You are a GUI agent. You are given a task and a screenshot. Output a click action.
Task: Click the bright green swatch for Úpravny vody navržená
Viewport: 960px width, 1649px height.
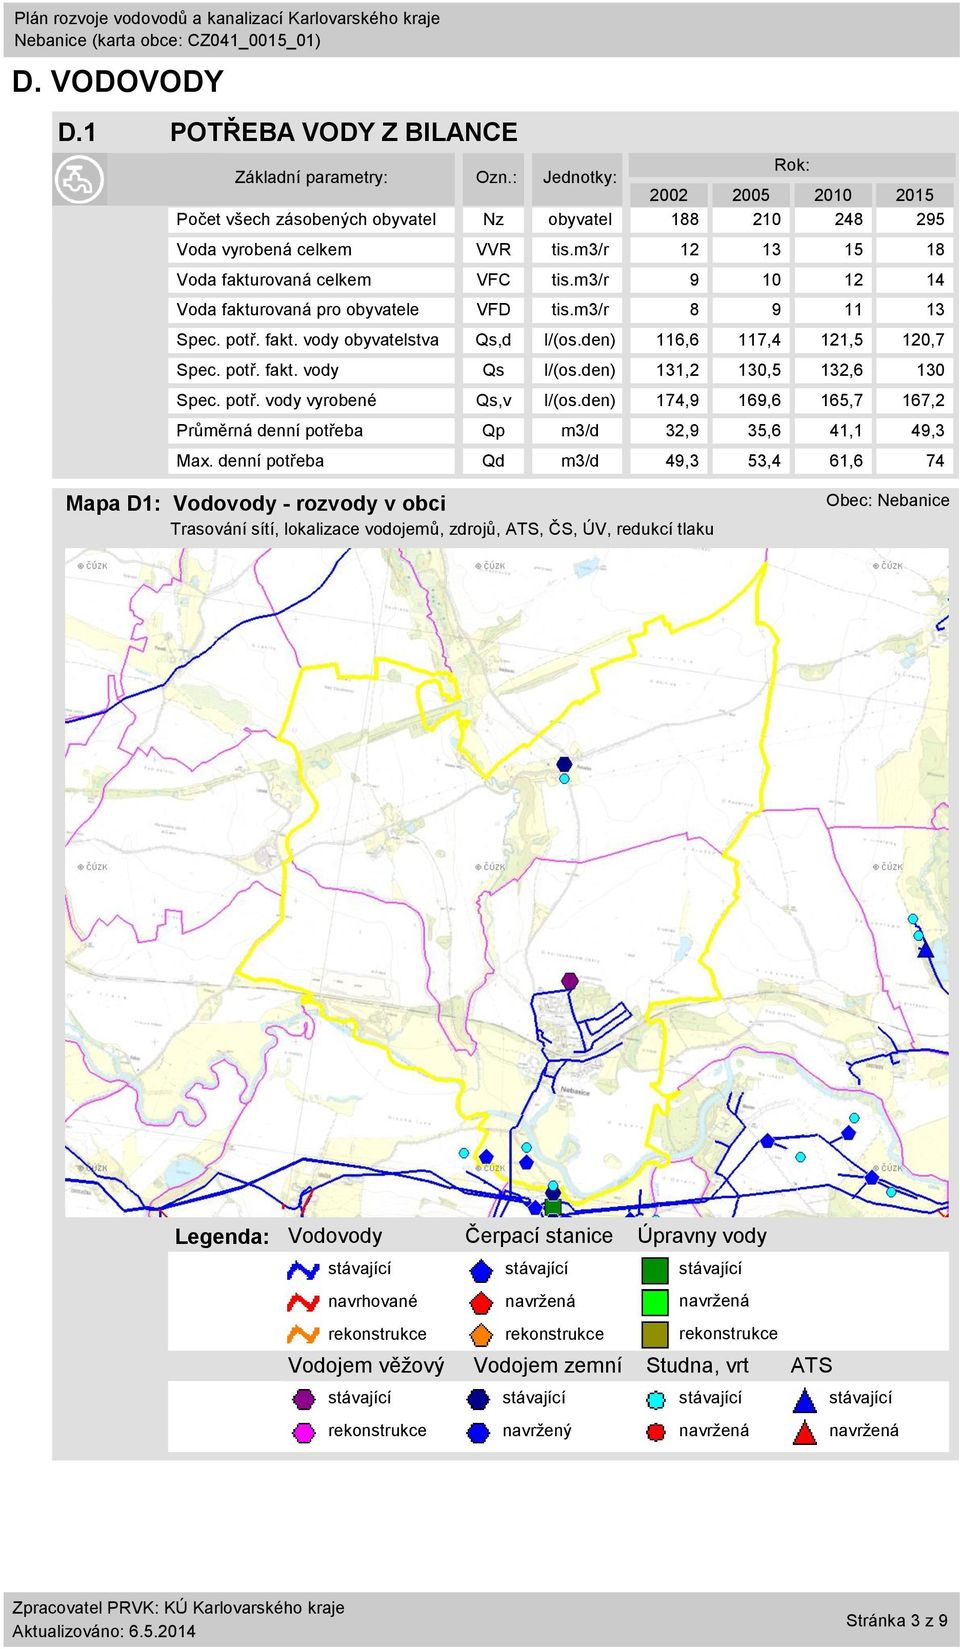point(655,1302)
